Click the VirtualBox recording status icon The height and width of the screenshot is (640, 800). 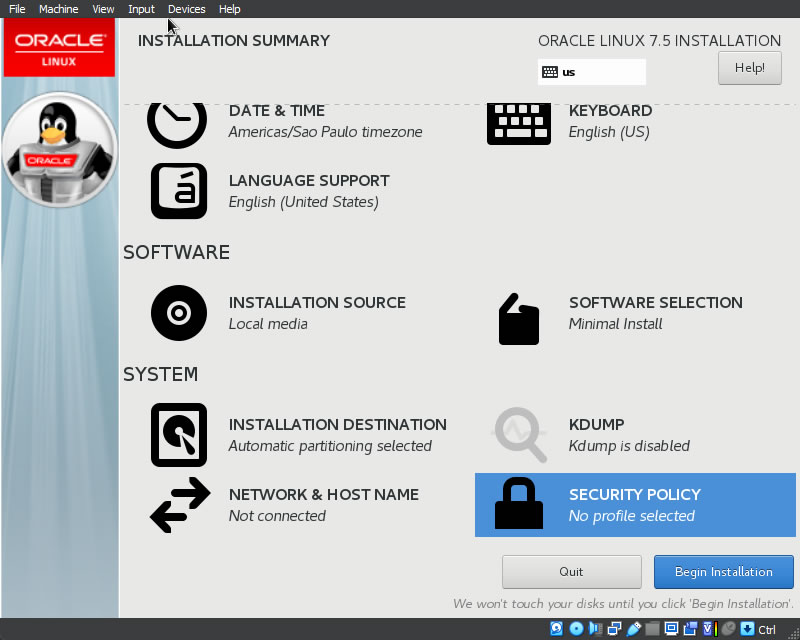[690, 629]
